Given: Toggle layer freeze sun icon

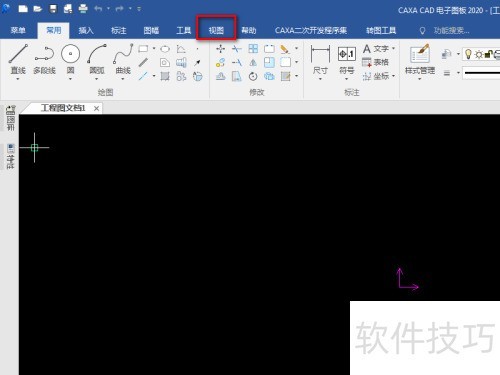Looking at the screenshot, I should (479, 54).
